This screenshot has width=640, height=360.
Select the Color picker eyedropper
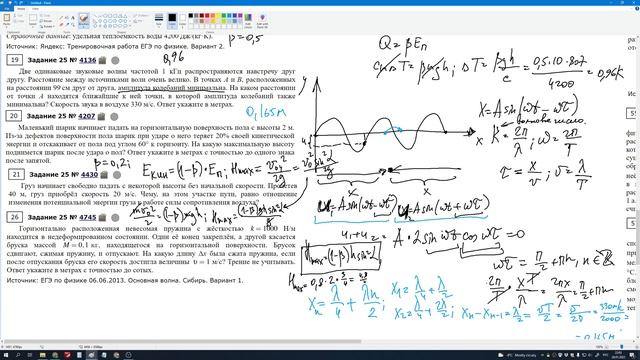click(x=67, y=24)
